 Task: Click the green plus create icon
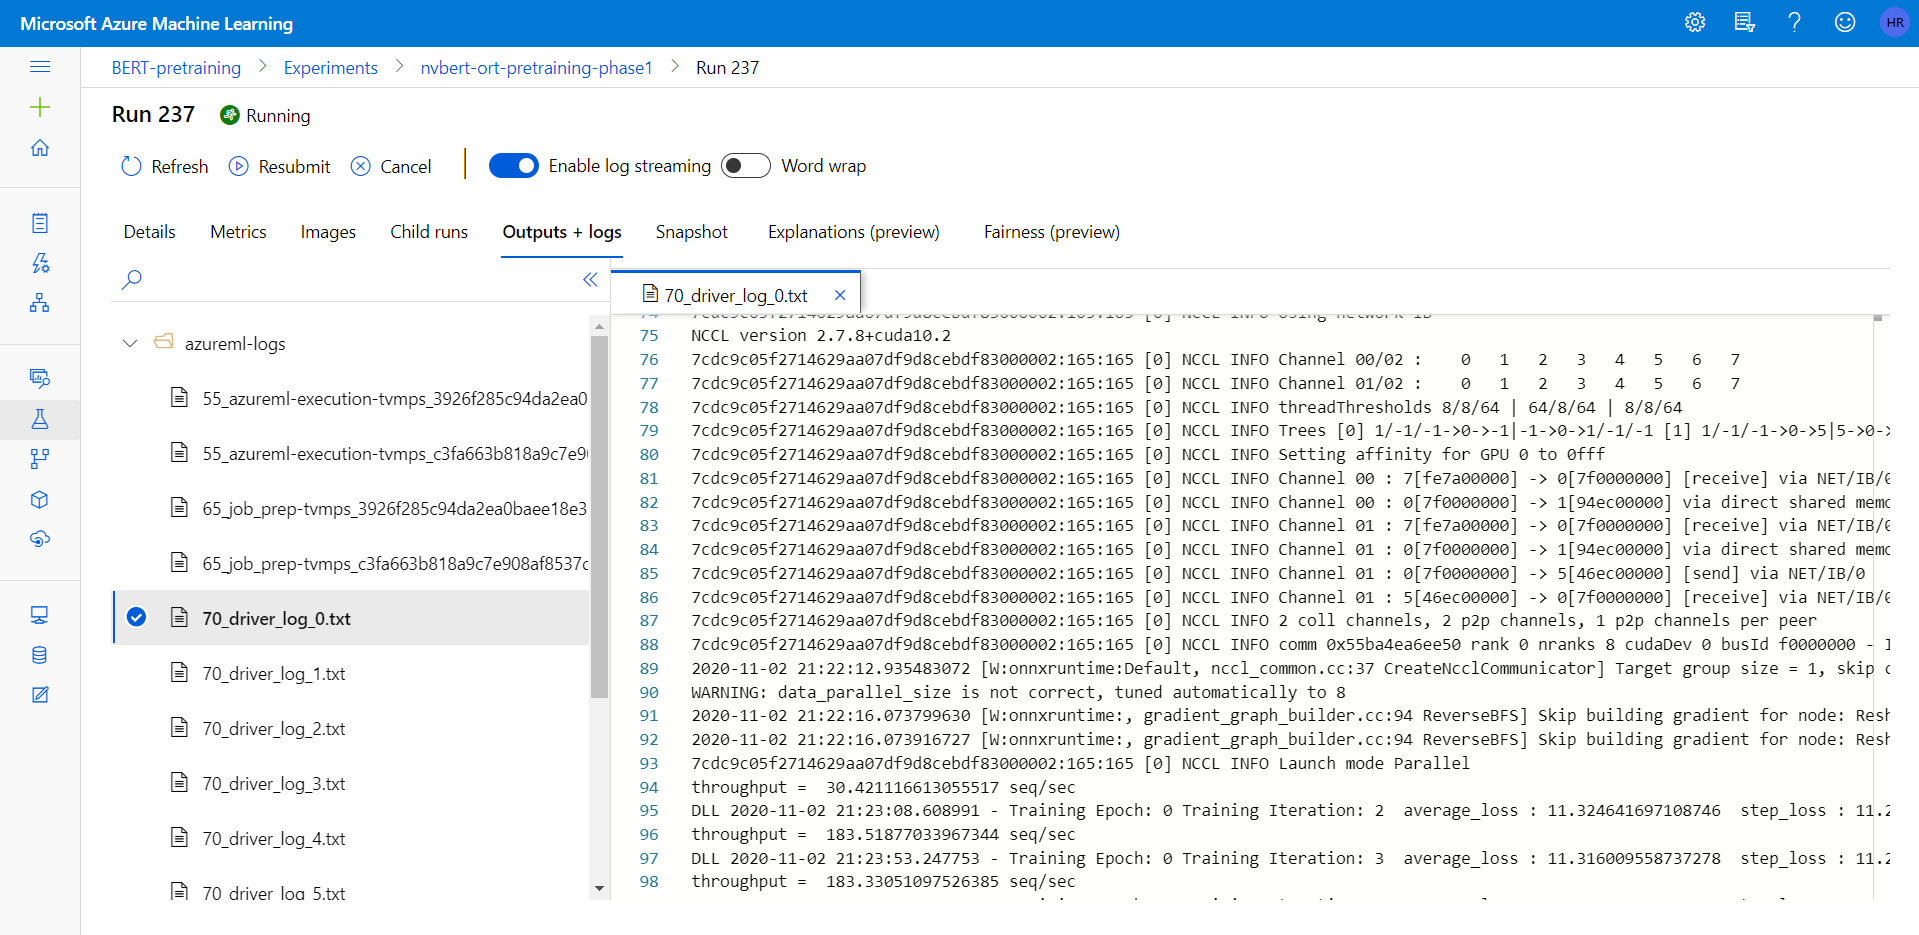(40, 107)
